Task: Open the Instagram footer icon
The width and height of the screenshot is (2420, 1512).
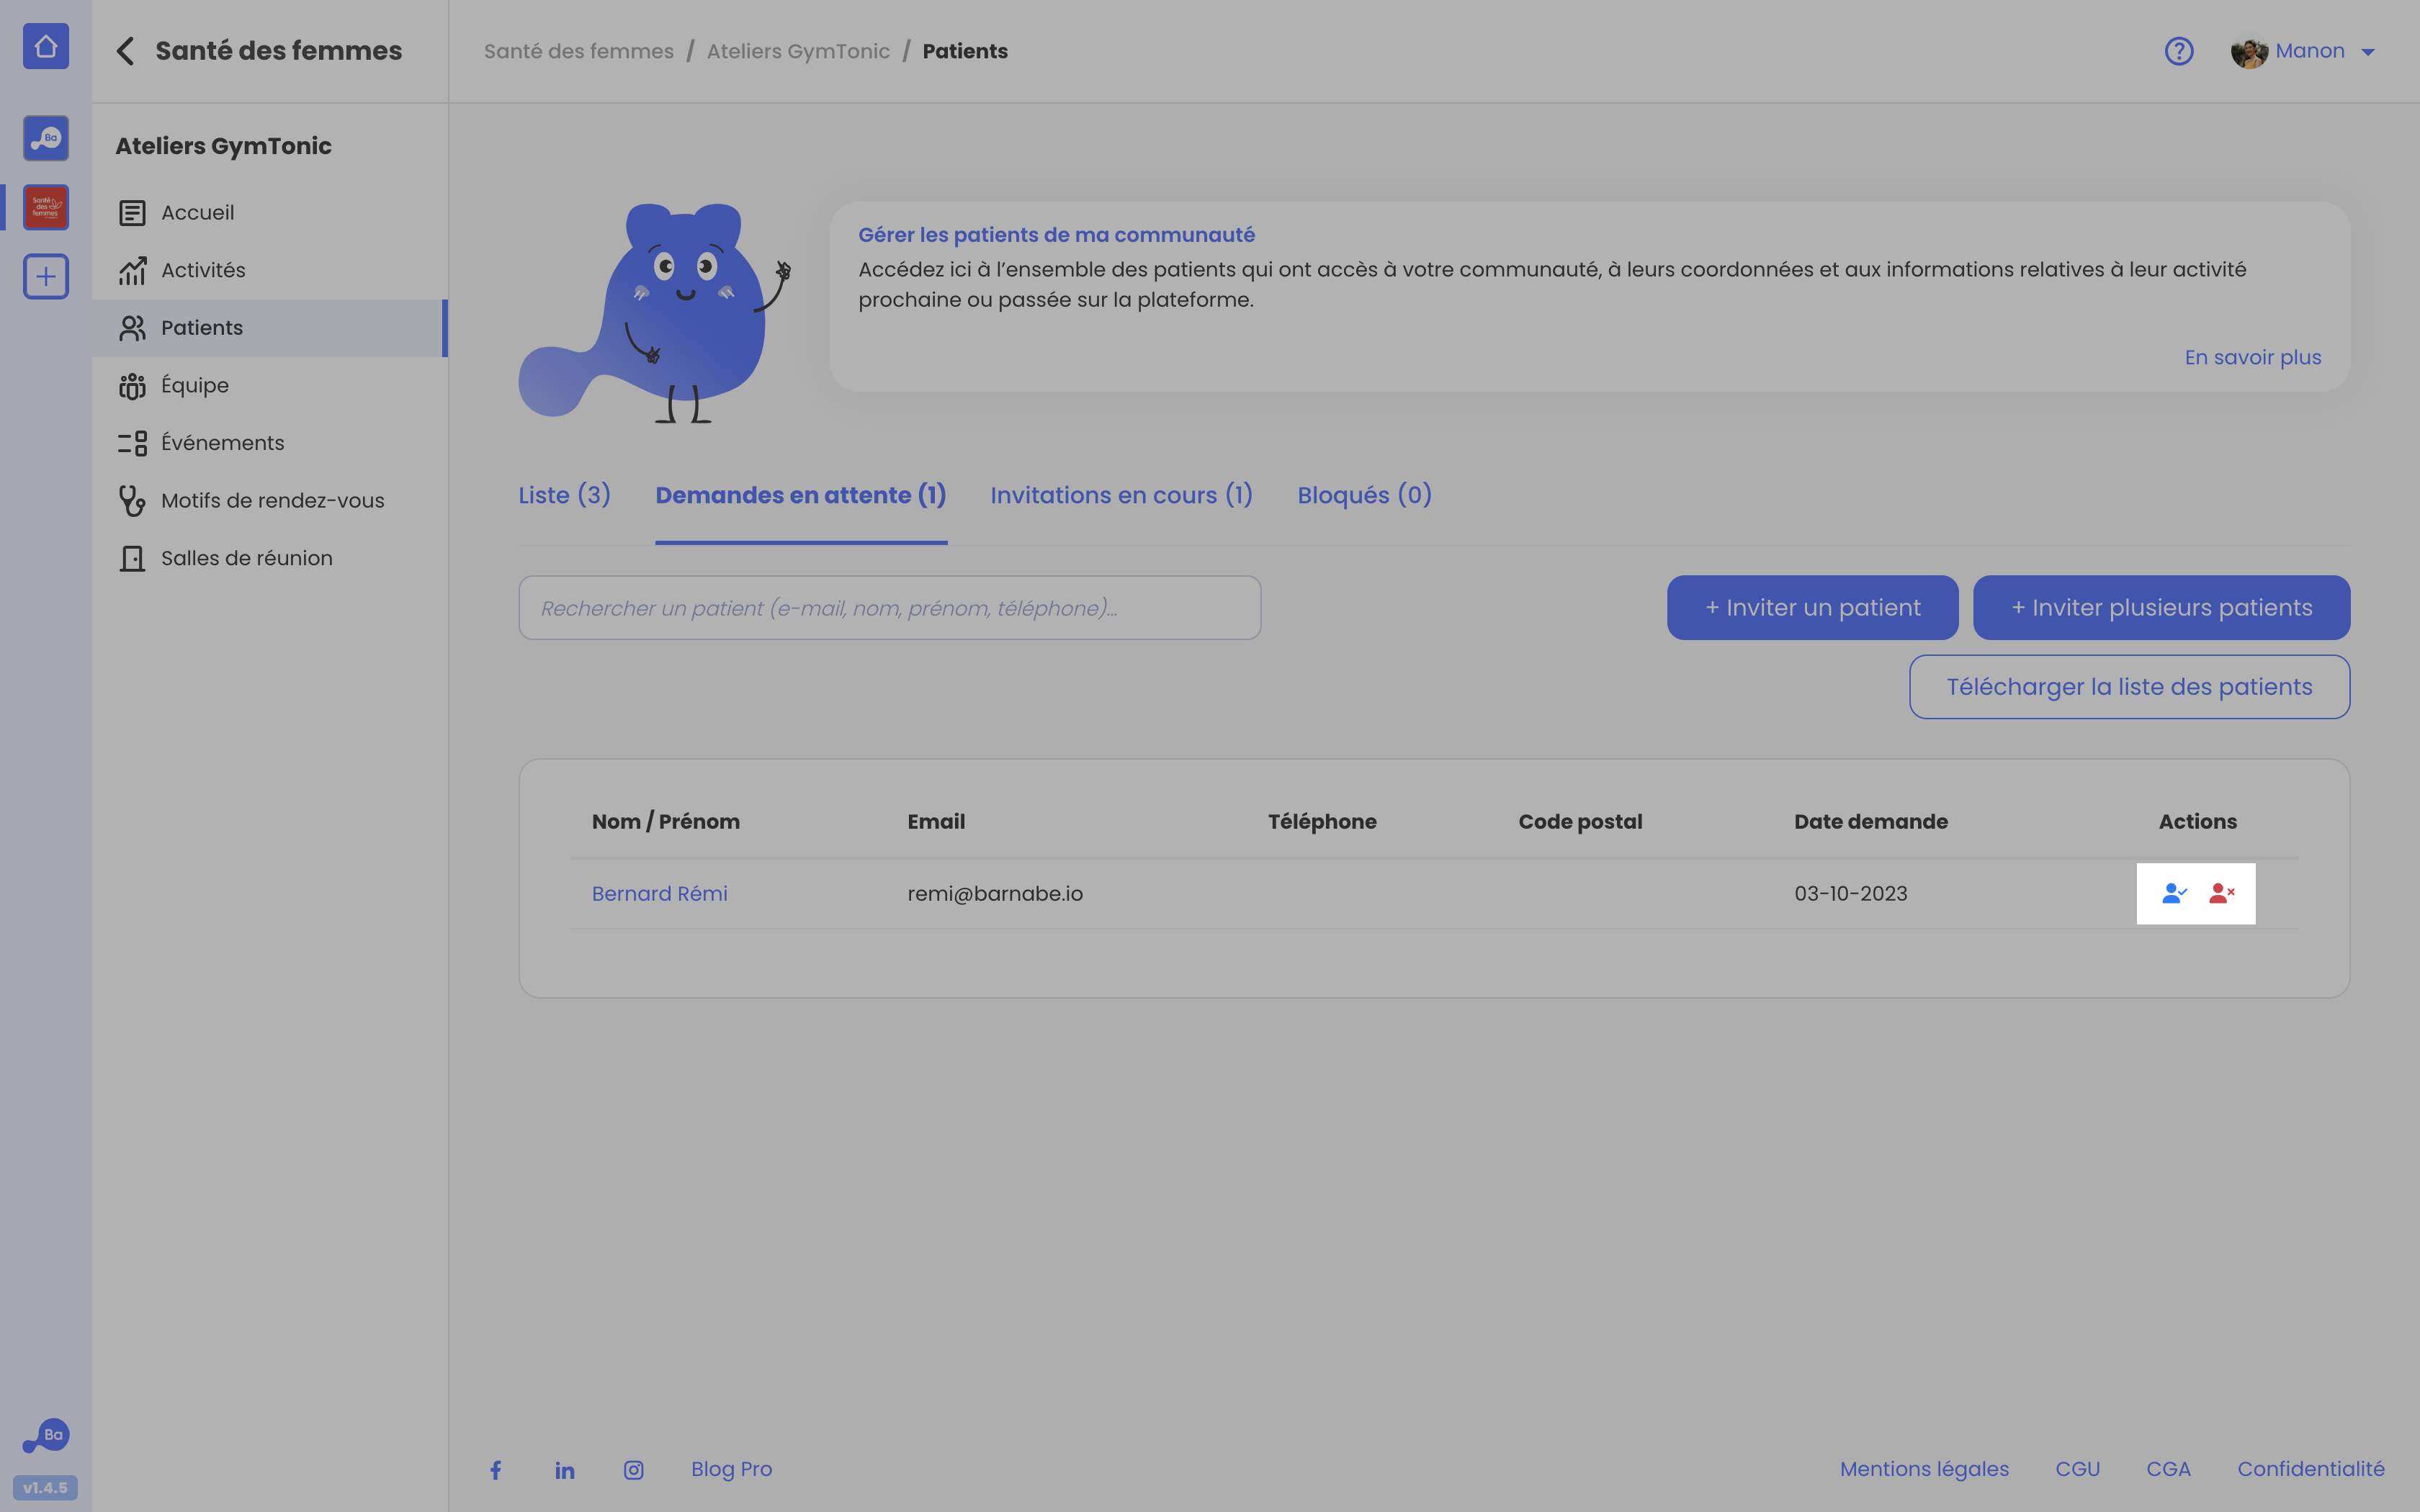Action: (634, 1470)
